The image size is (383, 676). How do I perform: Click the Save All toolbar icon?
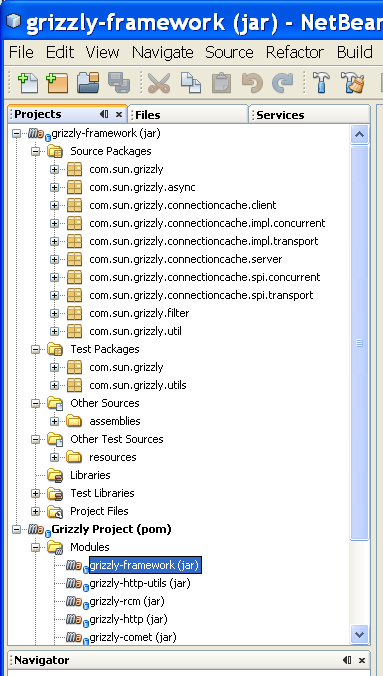pyautogui.click(x=119, y=82)
